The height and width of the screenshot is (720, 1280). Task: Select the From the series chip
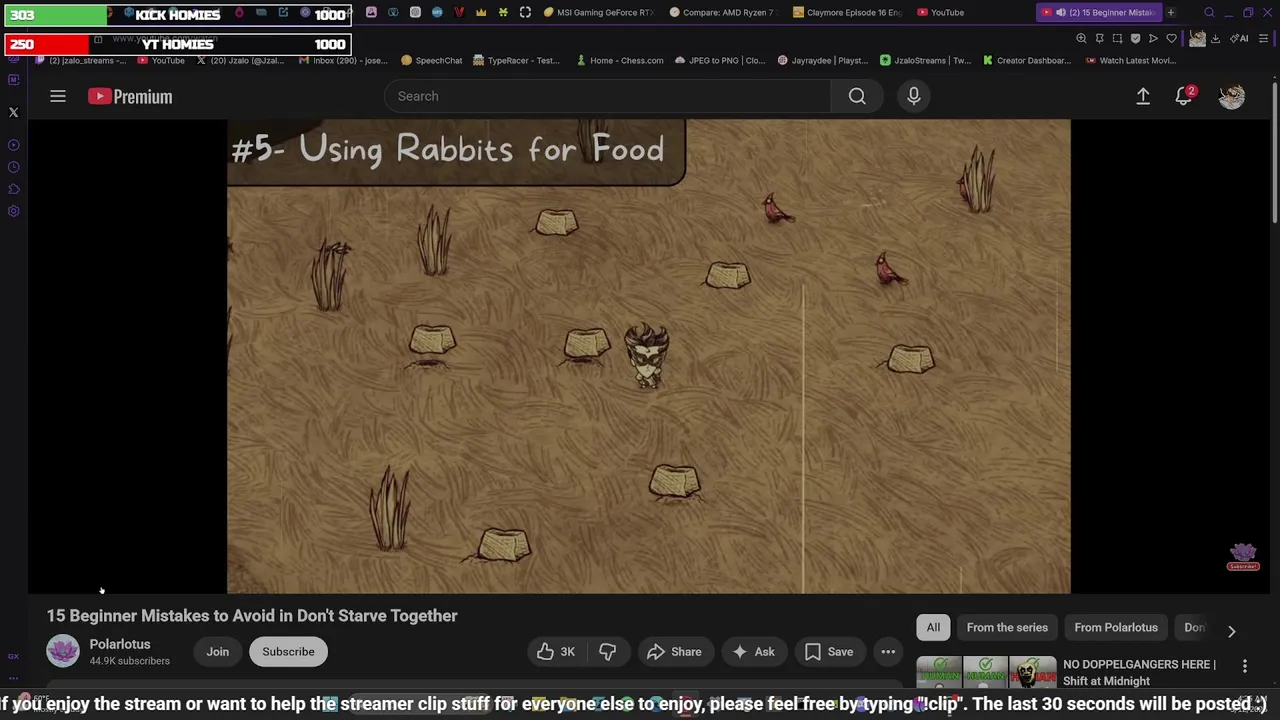(x=1007, y=628)
